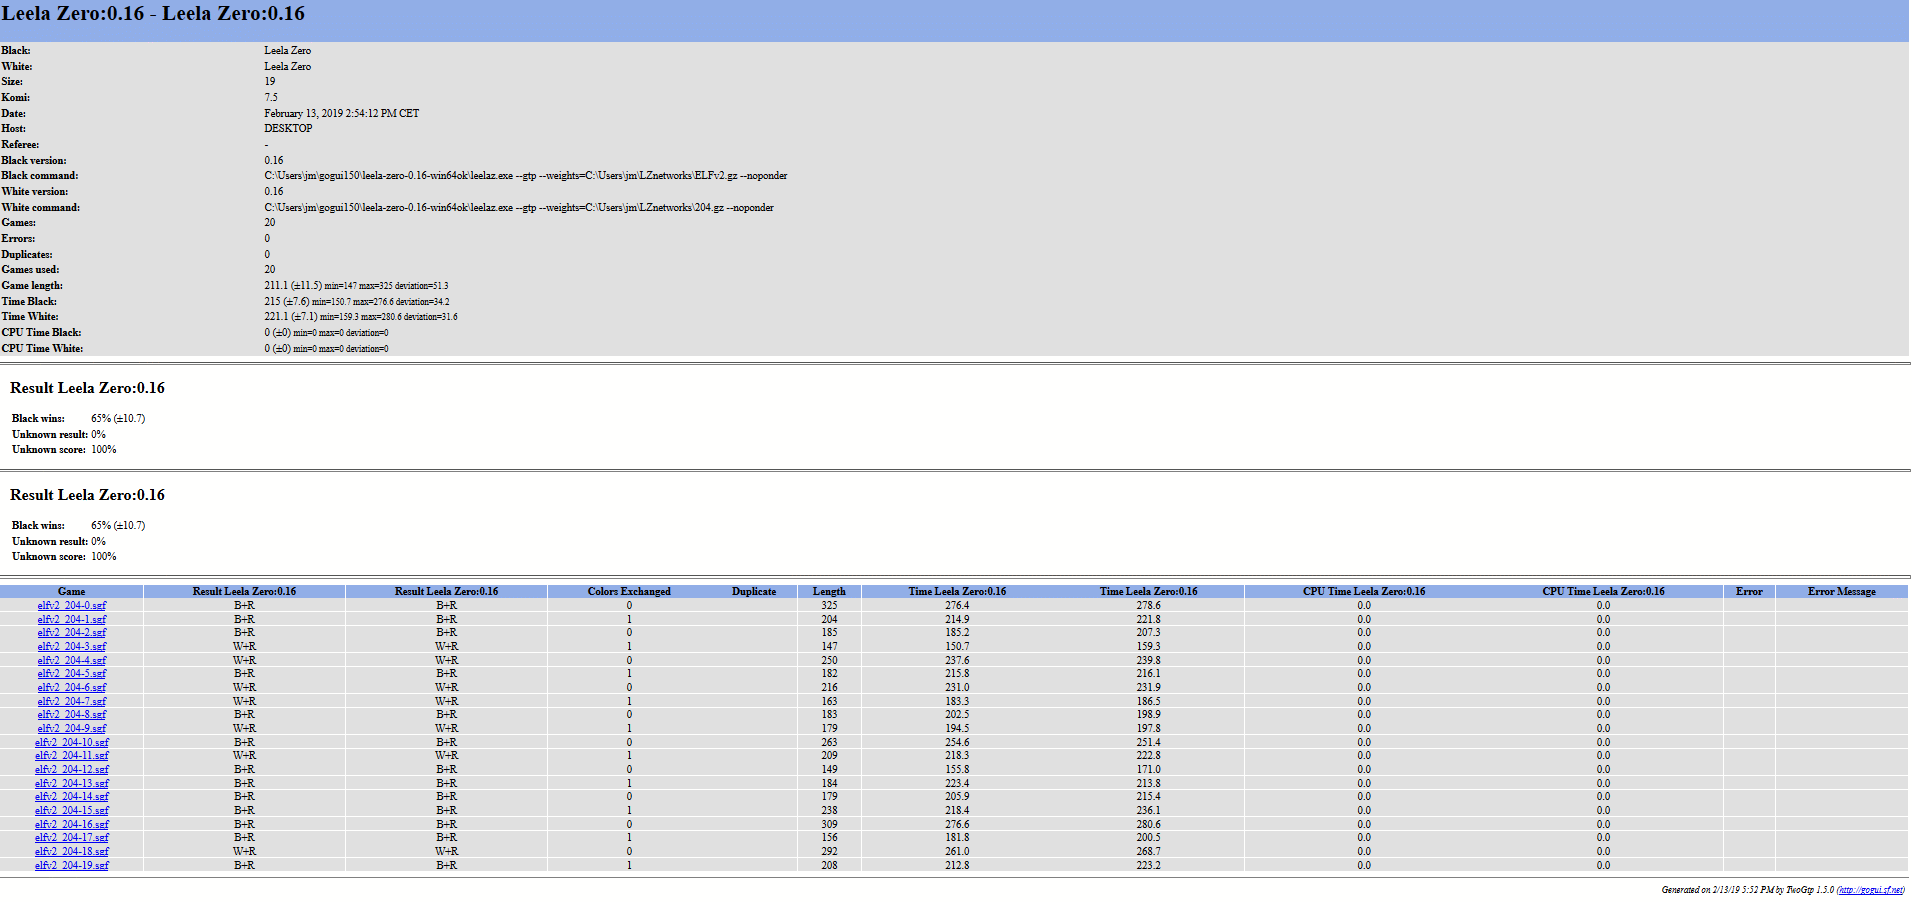Open the game record elfv2_204-7.sgf
The height and width of the screenshot is (902, 1912).
click(x=71, y=701)
